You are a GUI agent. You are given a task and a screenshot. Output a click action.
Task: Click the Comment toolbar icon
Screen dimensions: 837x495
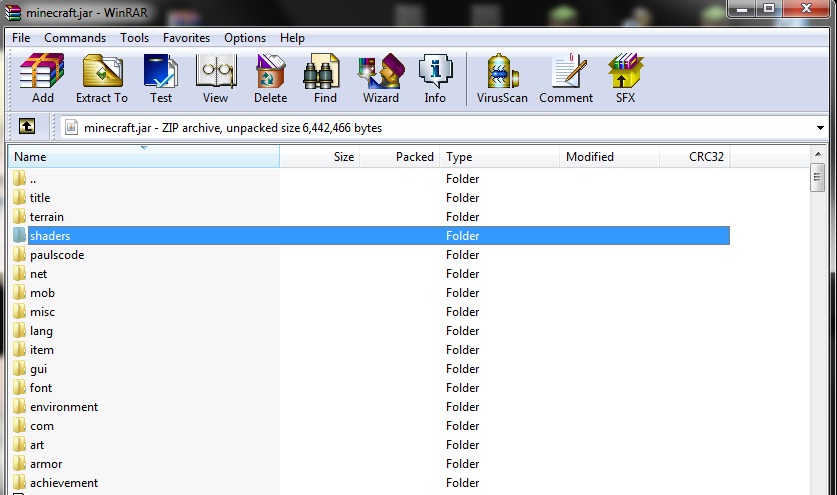point(569,71)
